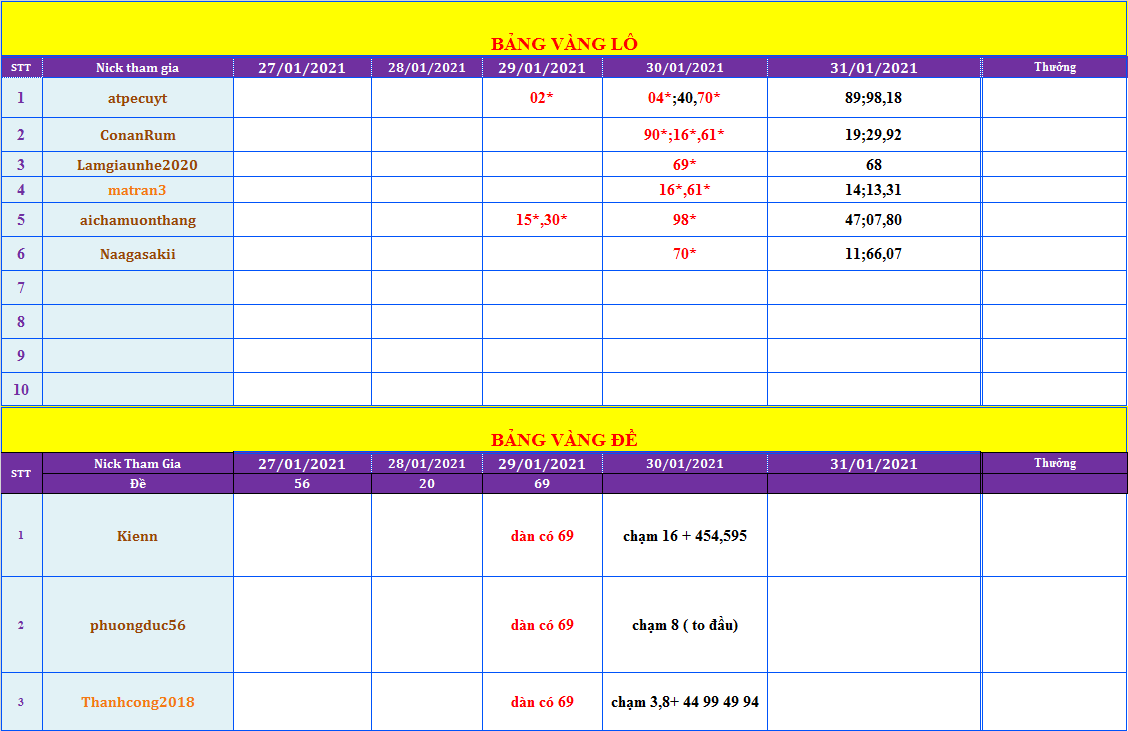Select 'Nick Tham Gia' header in Đề table
The height and width of the screenshot is (731, 1128).
coord(137,463)
